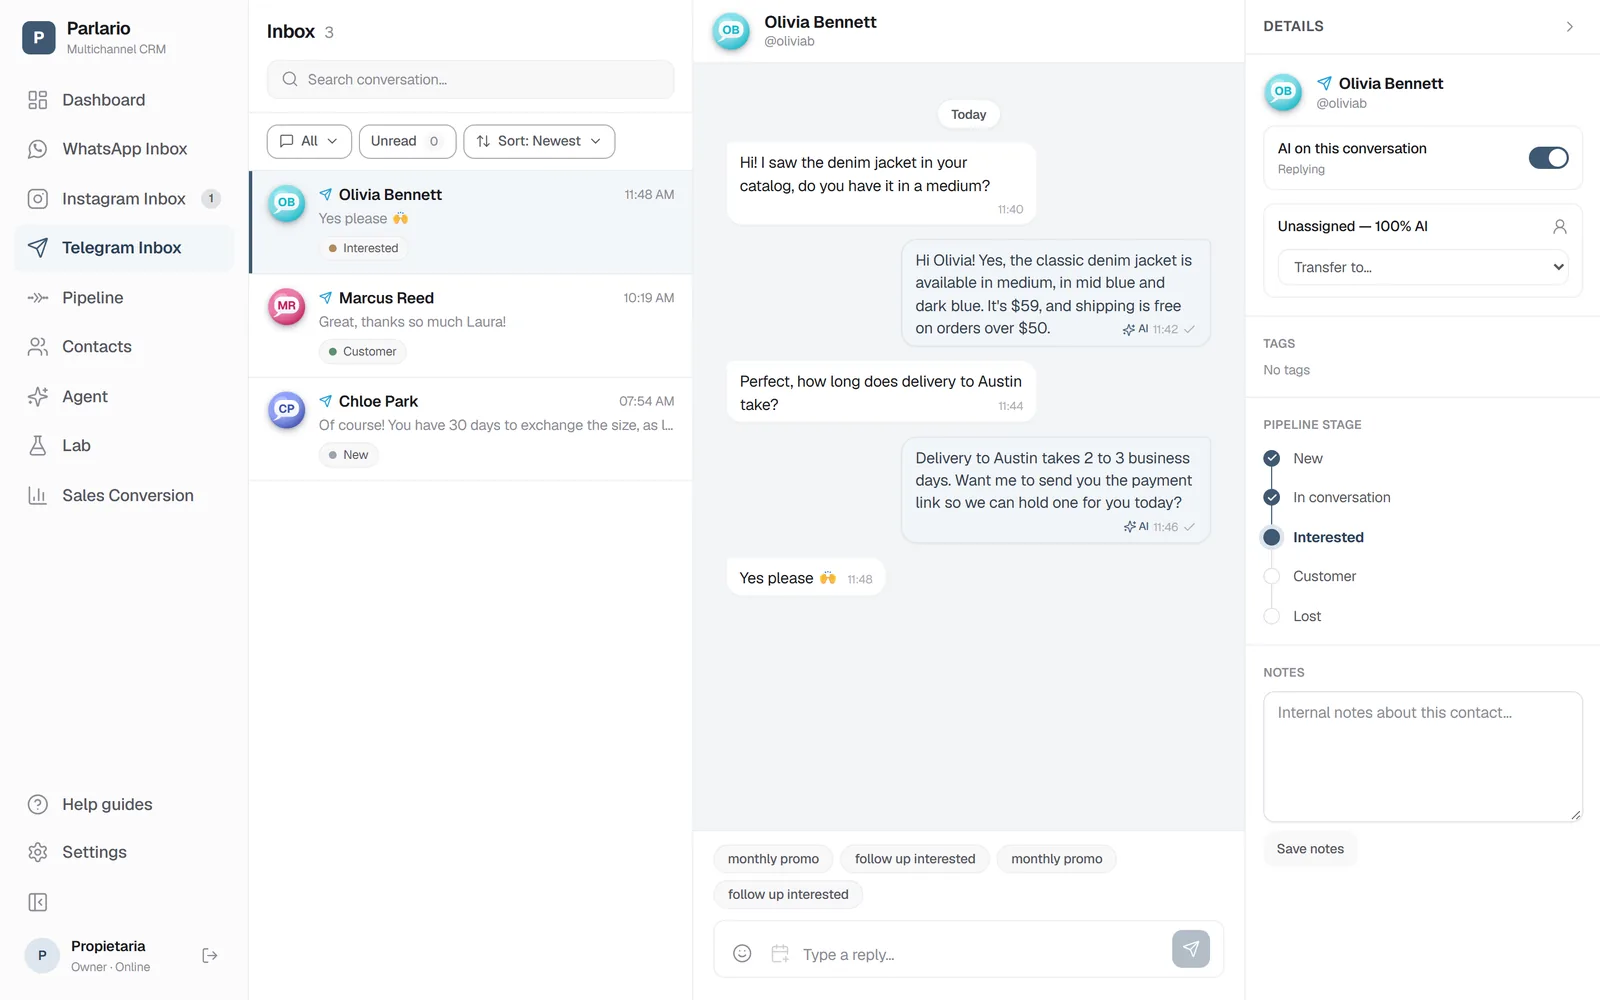
Task: Open the Sort: Newest dropdown
Action: pyautogui.click(x=539, y=141)
